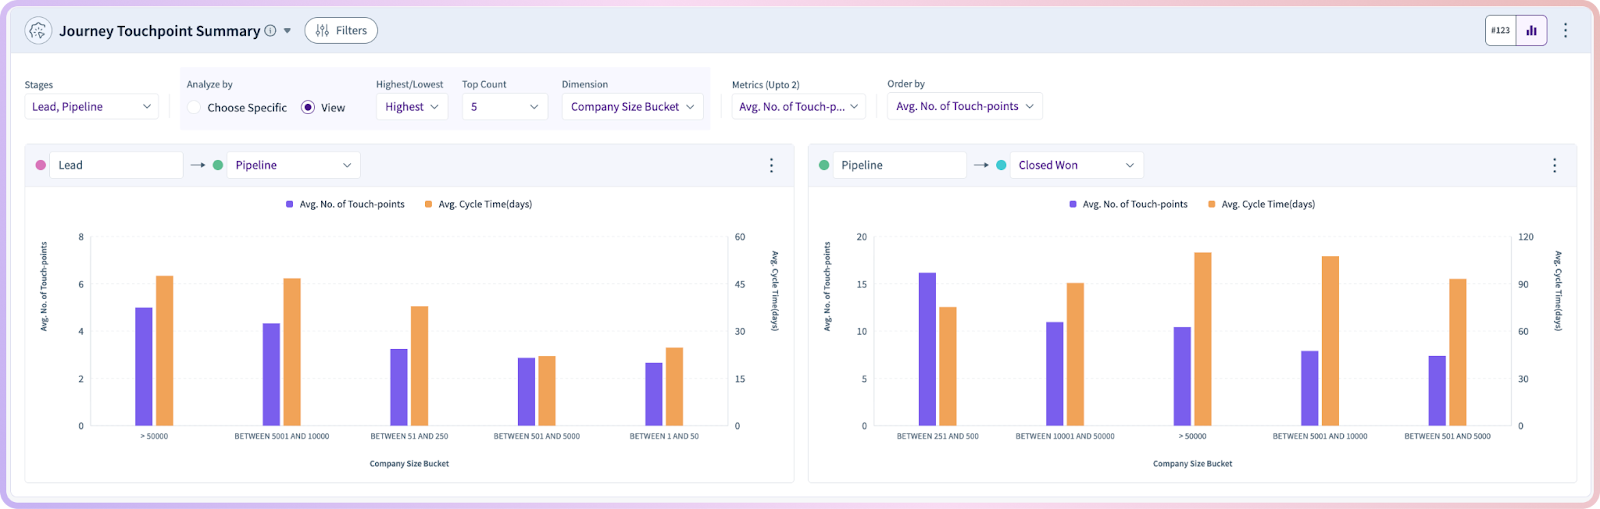Click the left chart Company Size Bucket axis title

coord(409,464)
